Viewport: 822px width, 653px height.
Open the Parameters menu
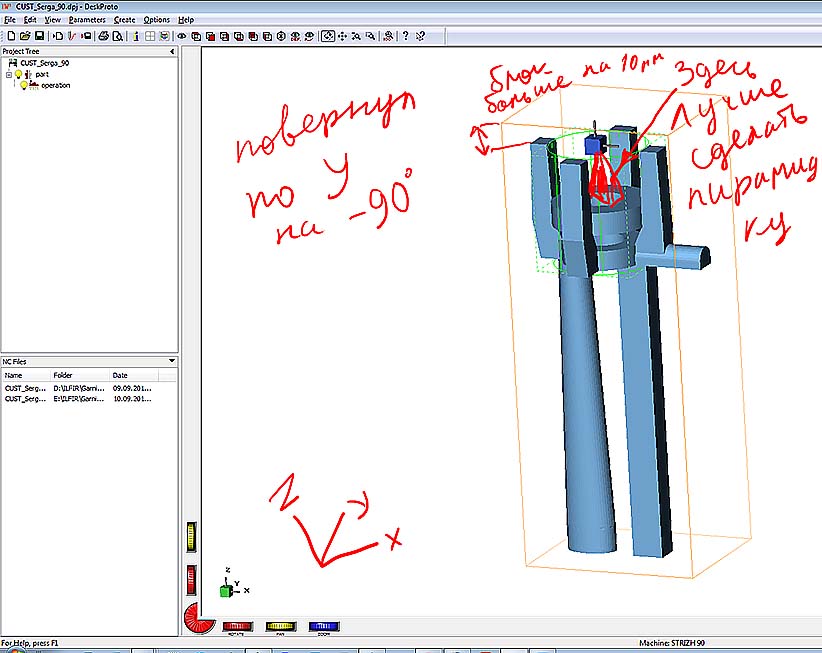point(87,20)
